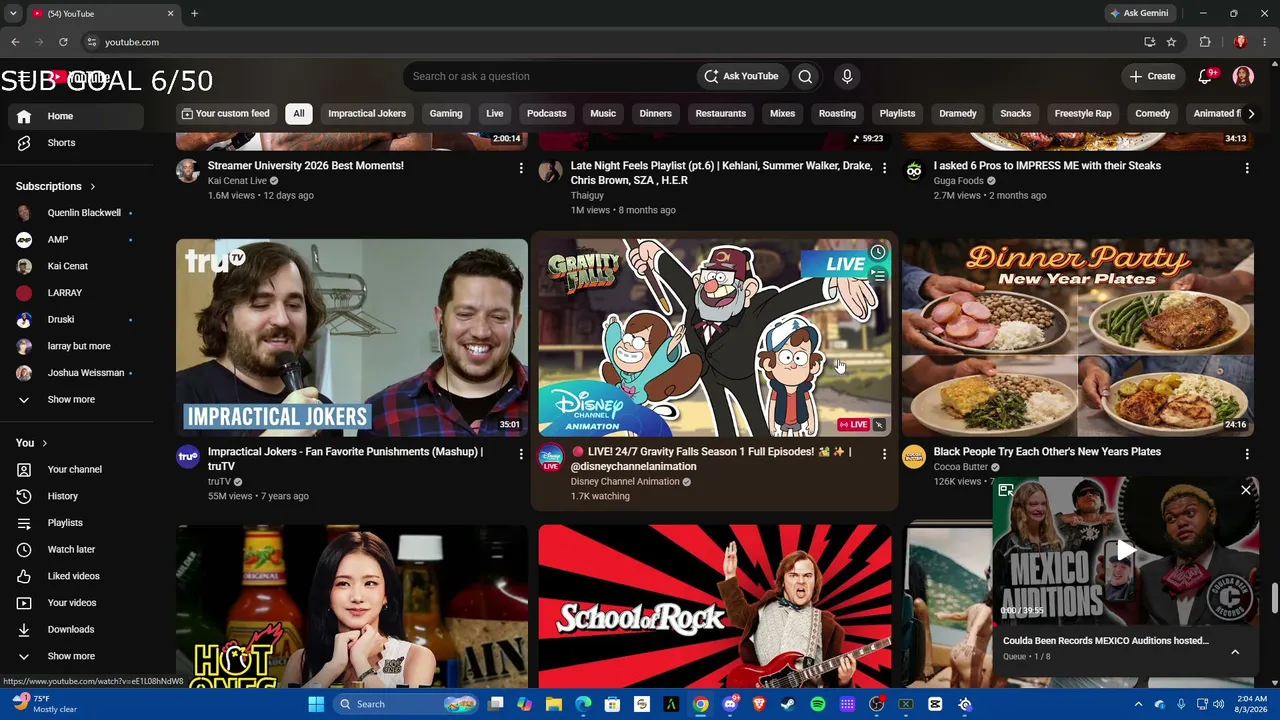Open a new browser tab
1280x720 pixels.
(x=194, y=13)
